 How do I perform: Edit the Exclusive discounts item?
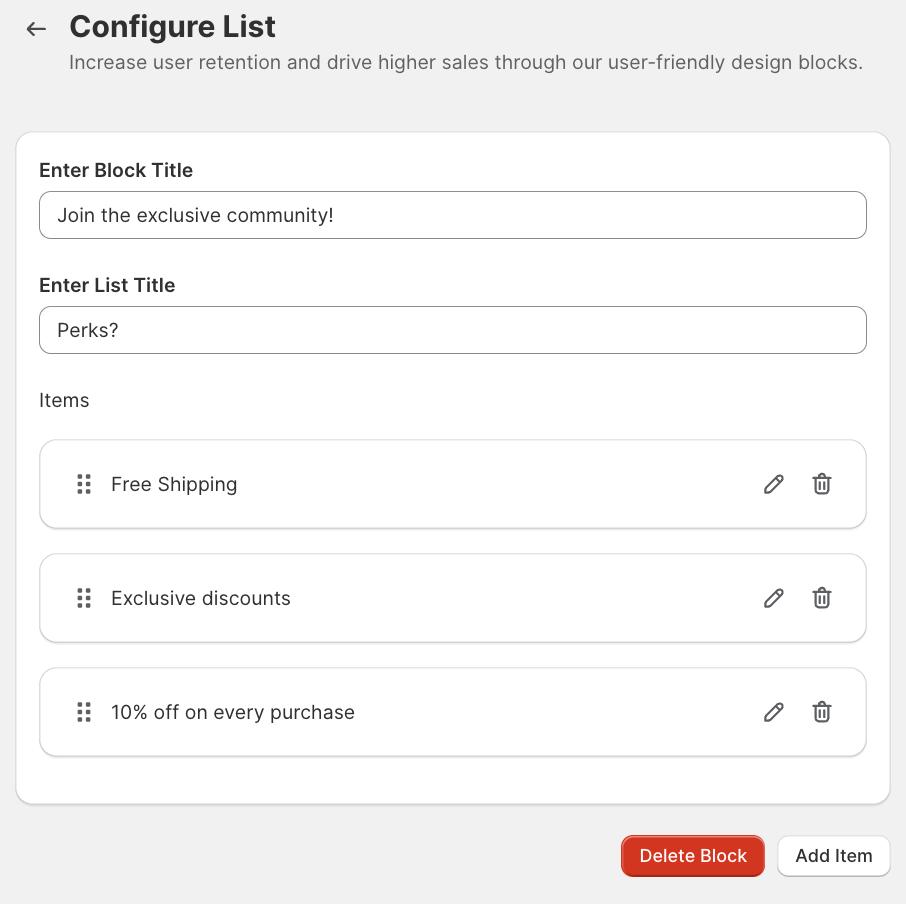pos(773,598)
